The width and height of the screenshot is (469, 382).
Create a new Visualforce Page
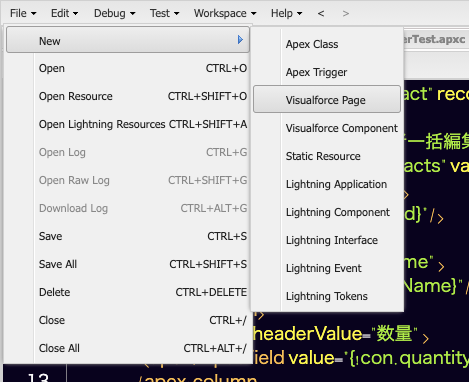tap(327, 99)
